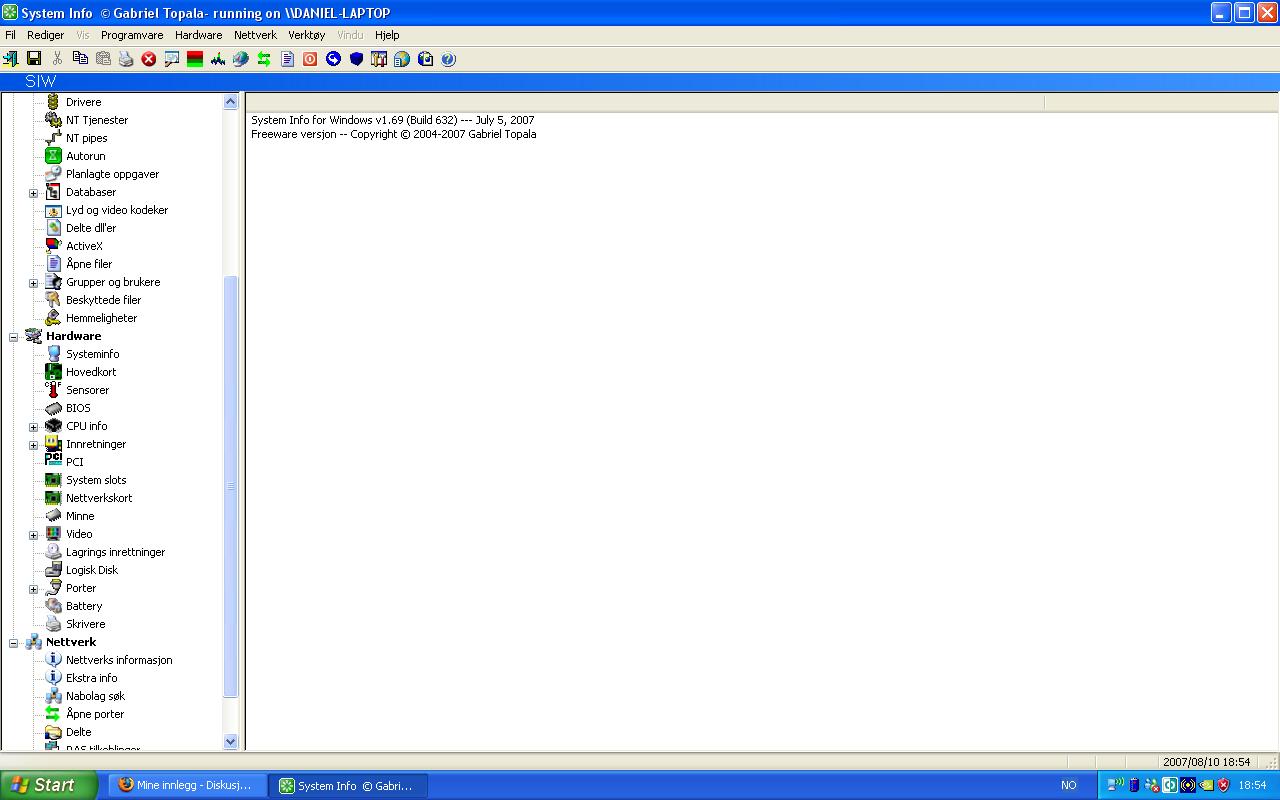1280x800 pixels.
Task: Select Nettverkskort in the tree
Action: click(99, 498)
